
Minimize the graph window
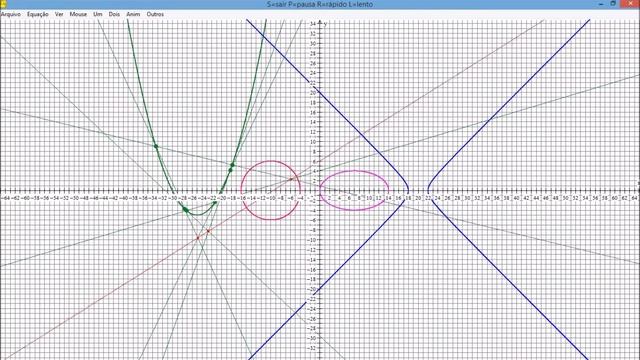click(601, 4)
